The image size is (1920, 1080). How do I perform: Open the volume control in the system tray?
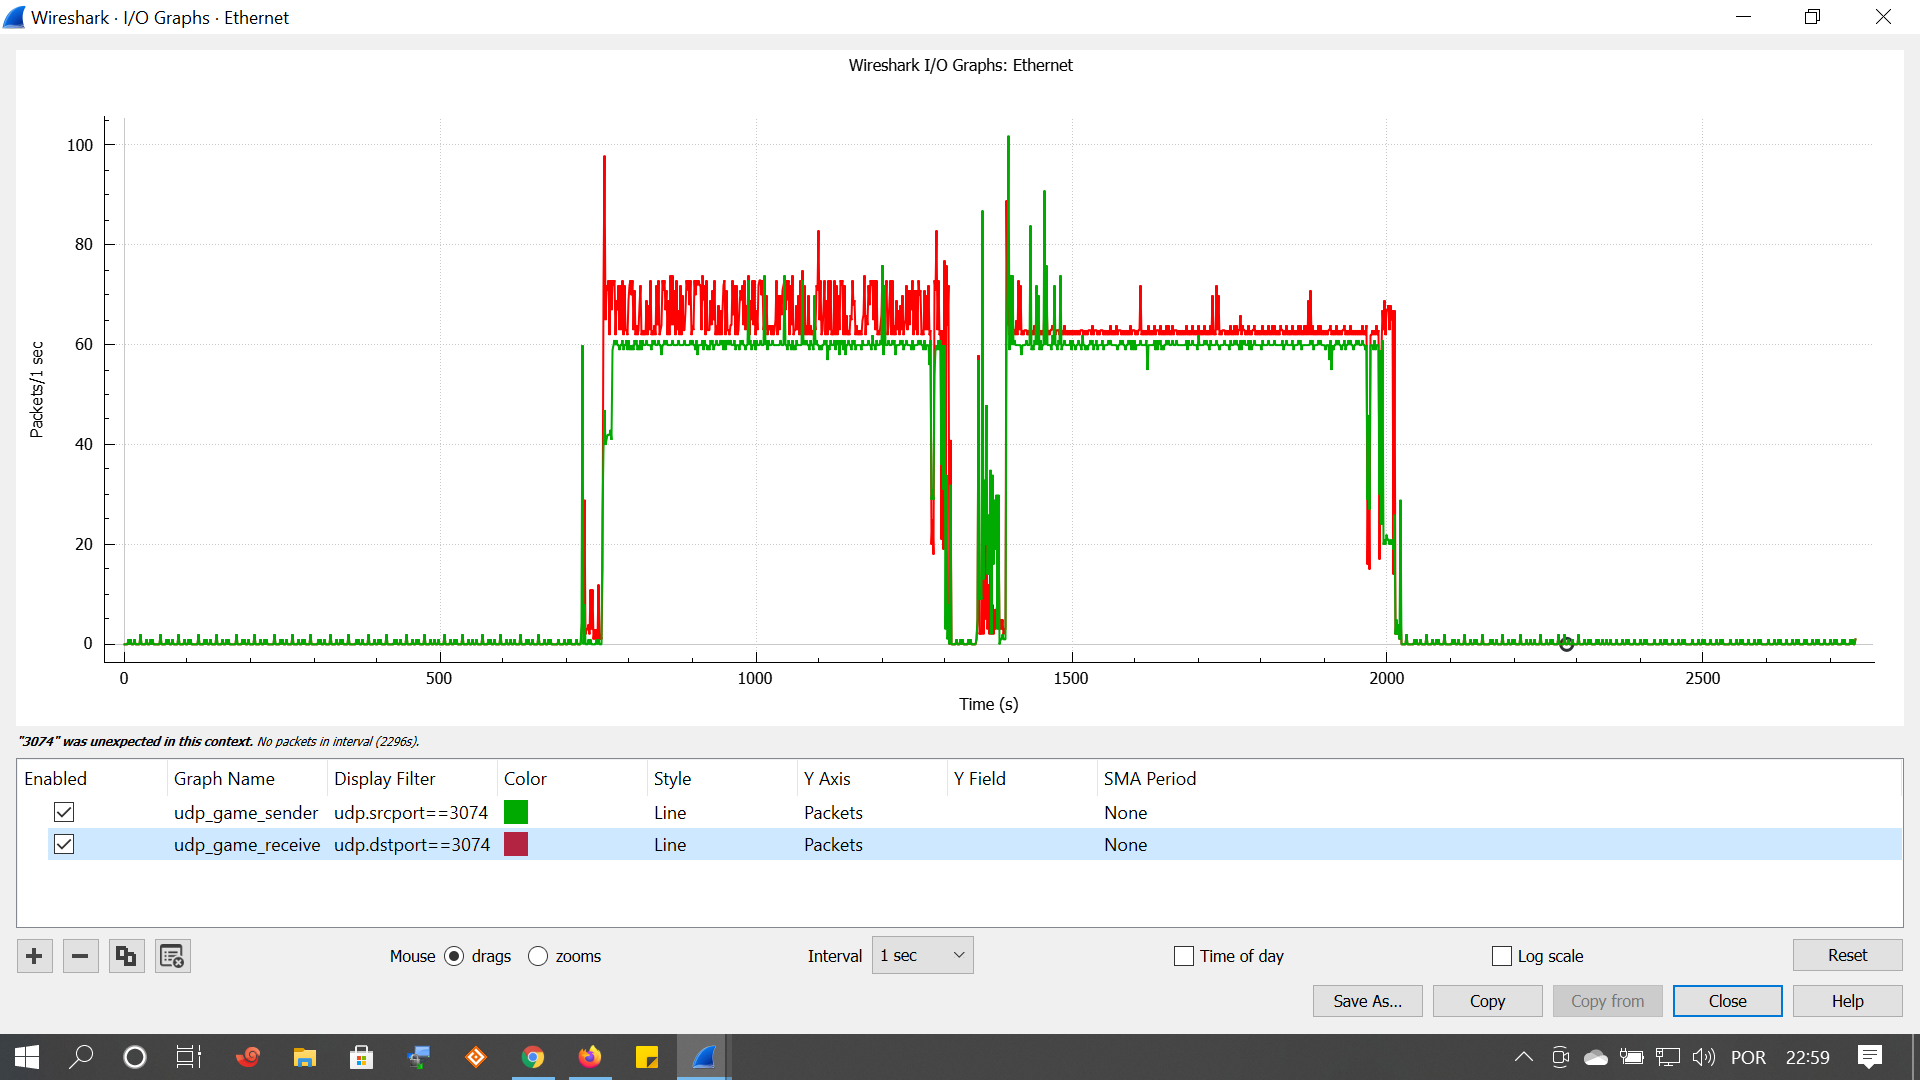point(1704,1057)
